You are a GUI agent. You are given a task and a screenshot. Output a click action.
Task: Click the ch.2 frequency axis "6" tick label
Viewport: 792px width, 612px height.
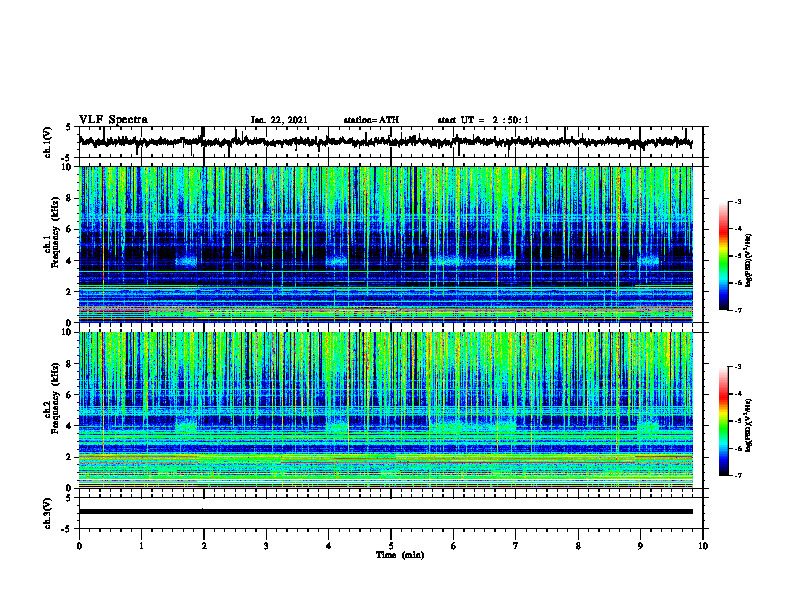(x=70, y=395)
